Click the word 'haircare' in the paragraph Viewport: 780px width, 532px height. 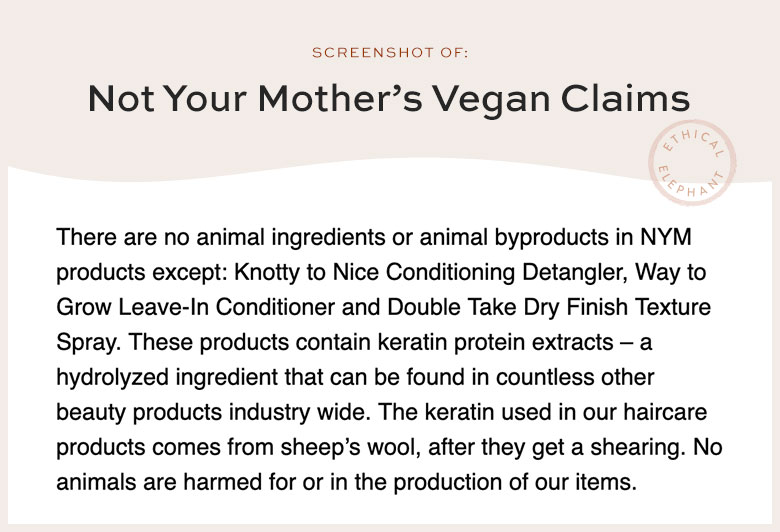coord(665,413)
